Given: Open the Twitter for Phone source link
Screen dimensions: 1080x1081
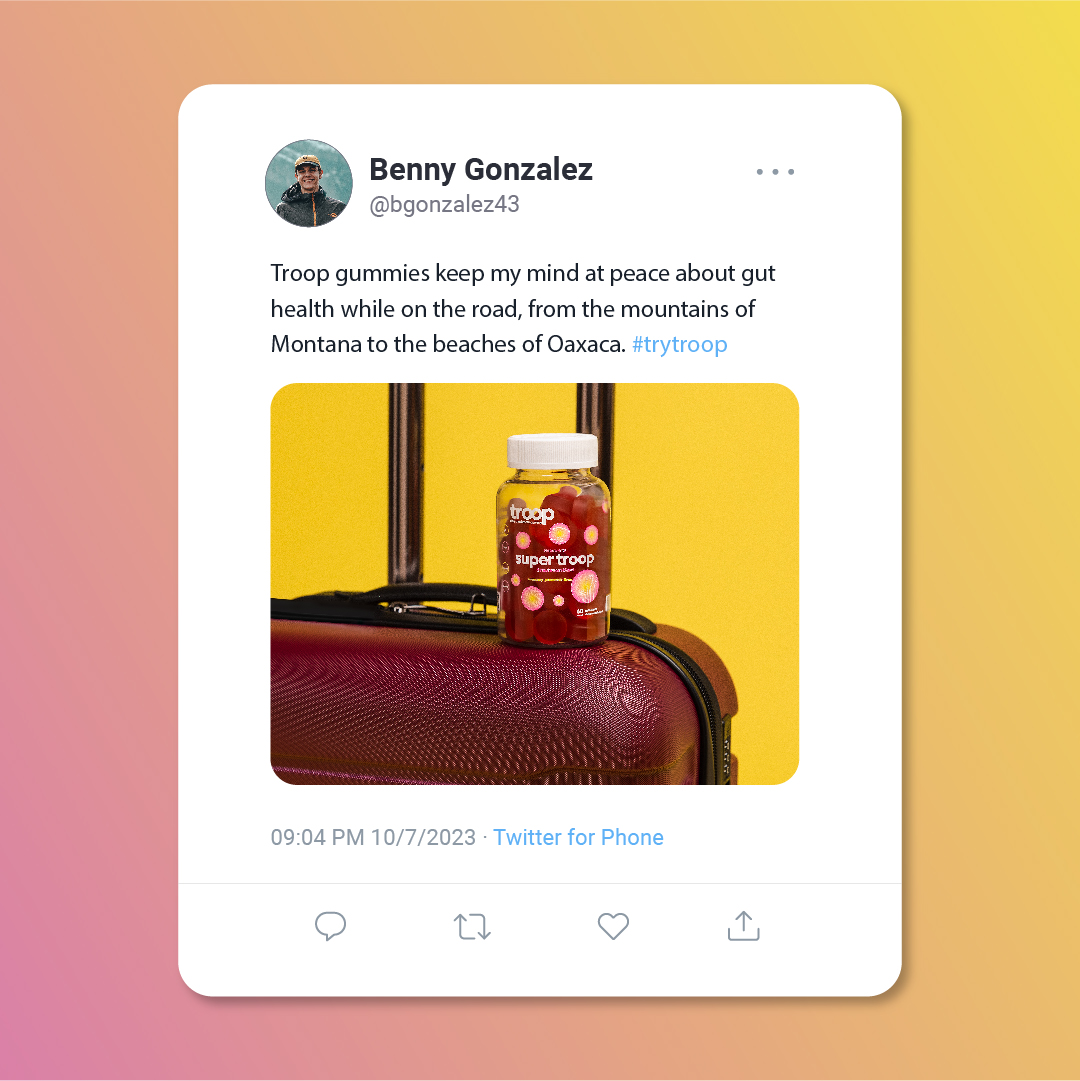Looking at the screenshot, I should [578, 837].
